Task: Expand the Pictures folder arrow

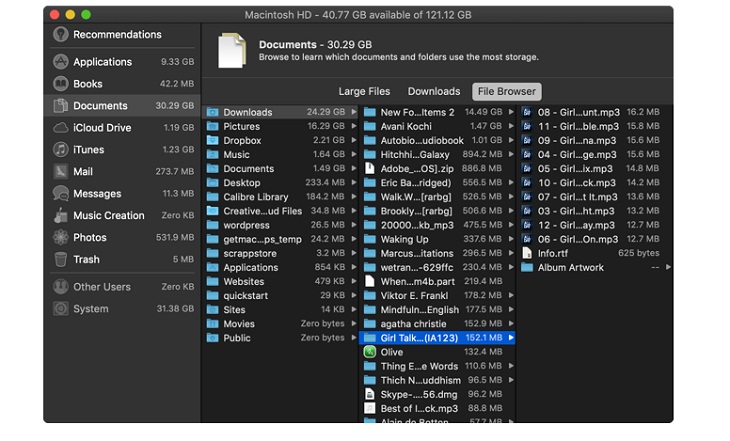Action: click(354, 126)
